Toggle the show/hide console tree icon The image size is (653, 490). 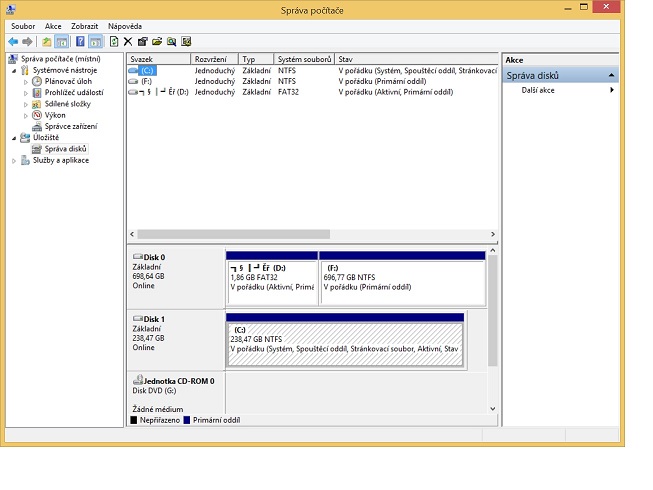click(62, 42)
